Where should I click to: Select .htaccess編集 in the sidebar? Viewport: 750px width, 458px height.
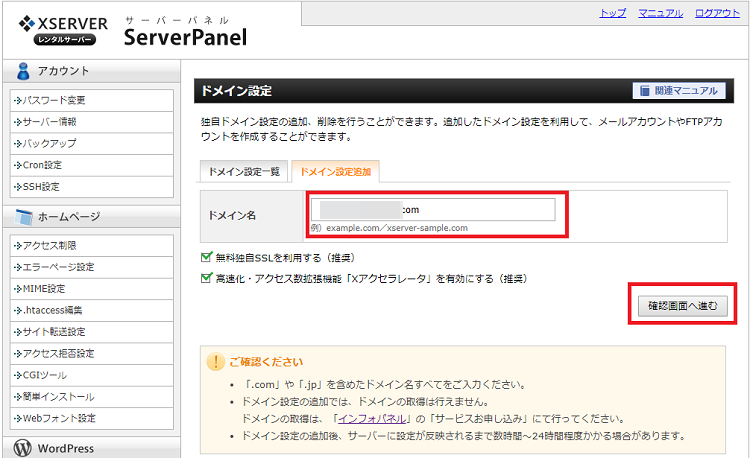pyautogui.click(x=92, y=310)
